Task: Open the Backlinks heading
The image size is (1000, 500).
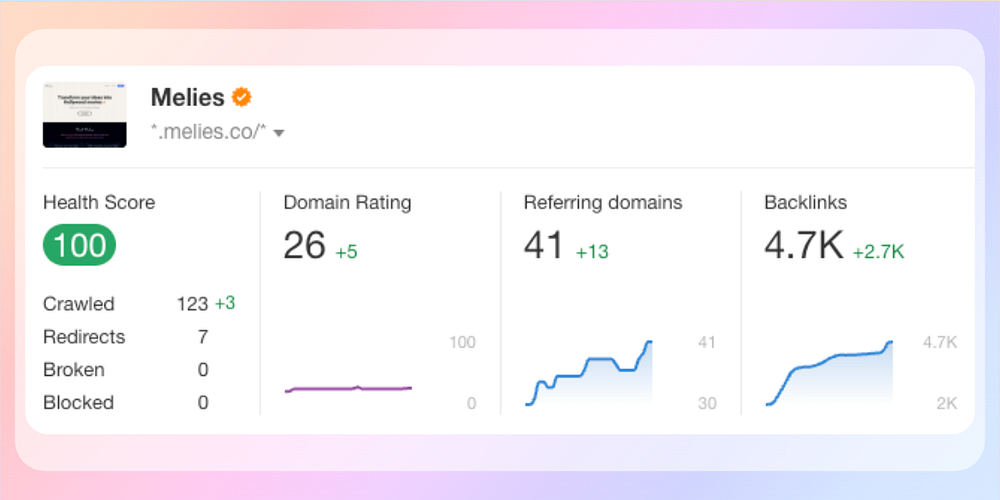Action: click(x=805, y=203)
